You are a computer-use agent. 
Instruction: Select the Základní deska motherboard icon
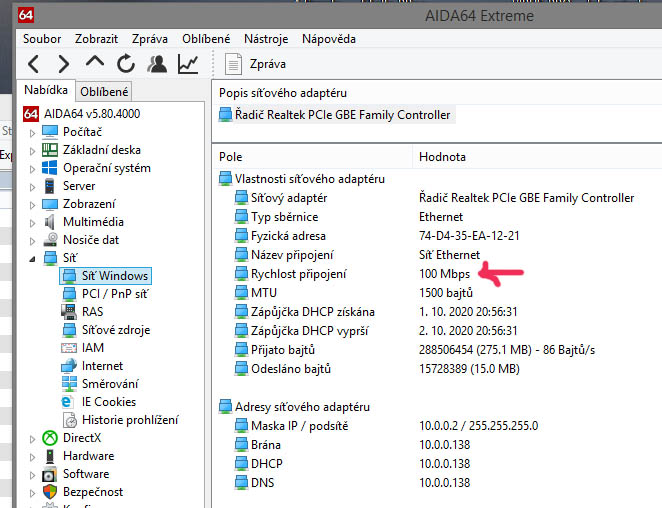click(x=50, y=149)
